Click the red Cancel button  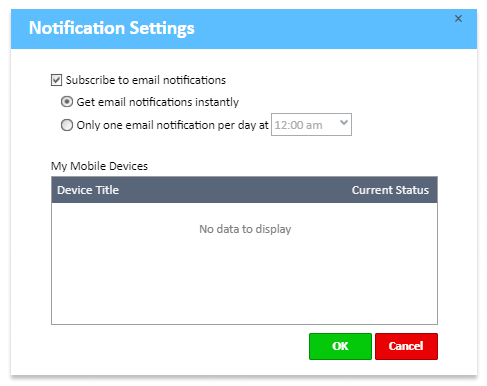coord(406,346)
